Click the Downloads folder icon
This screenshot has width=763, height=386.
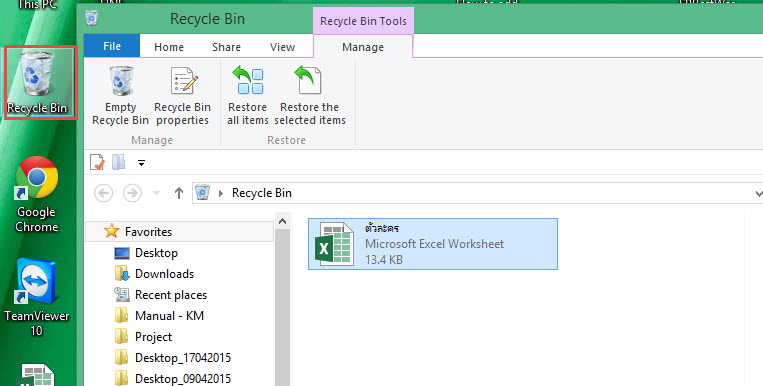point(122,274)
